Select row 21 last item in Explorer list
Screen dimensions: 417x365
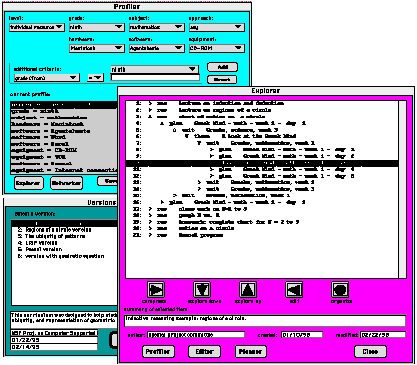point(262,235)
